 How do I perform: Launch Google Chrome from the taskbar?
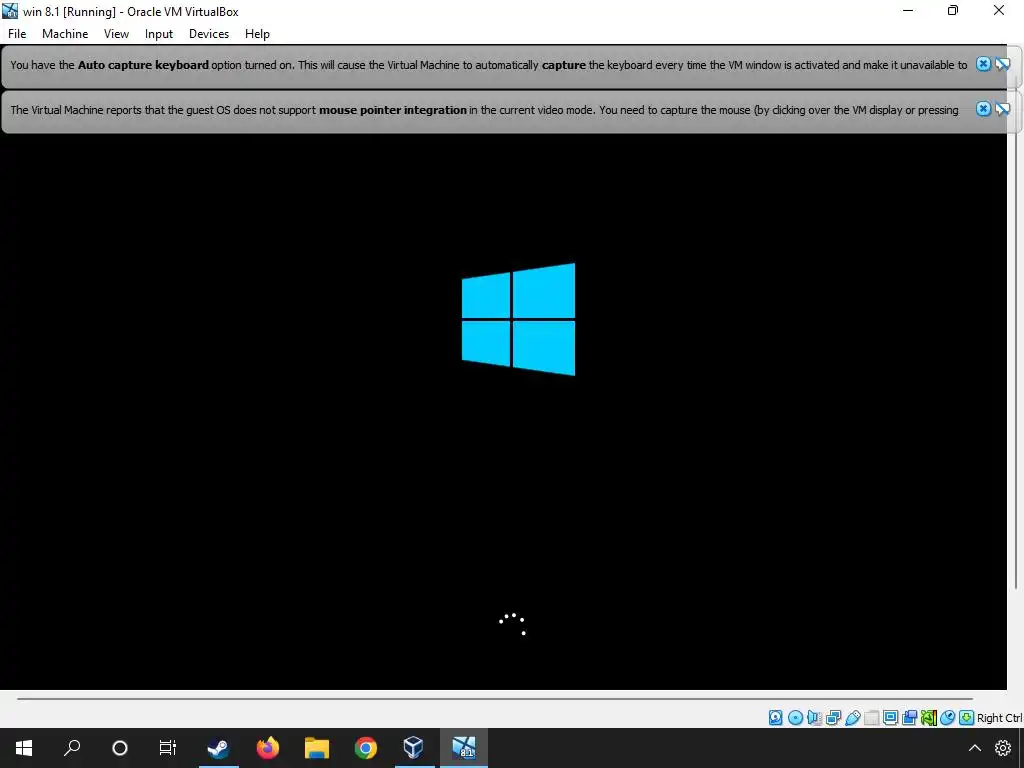tap(366, 748)
